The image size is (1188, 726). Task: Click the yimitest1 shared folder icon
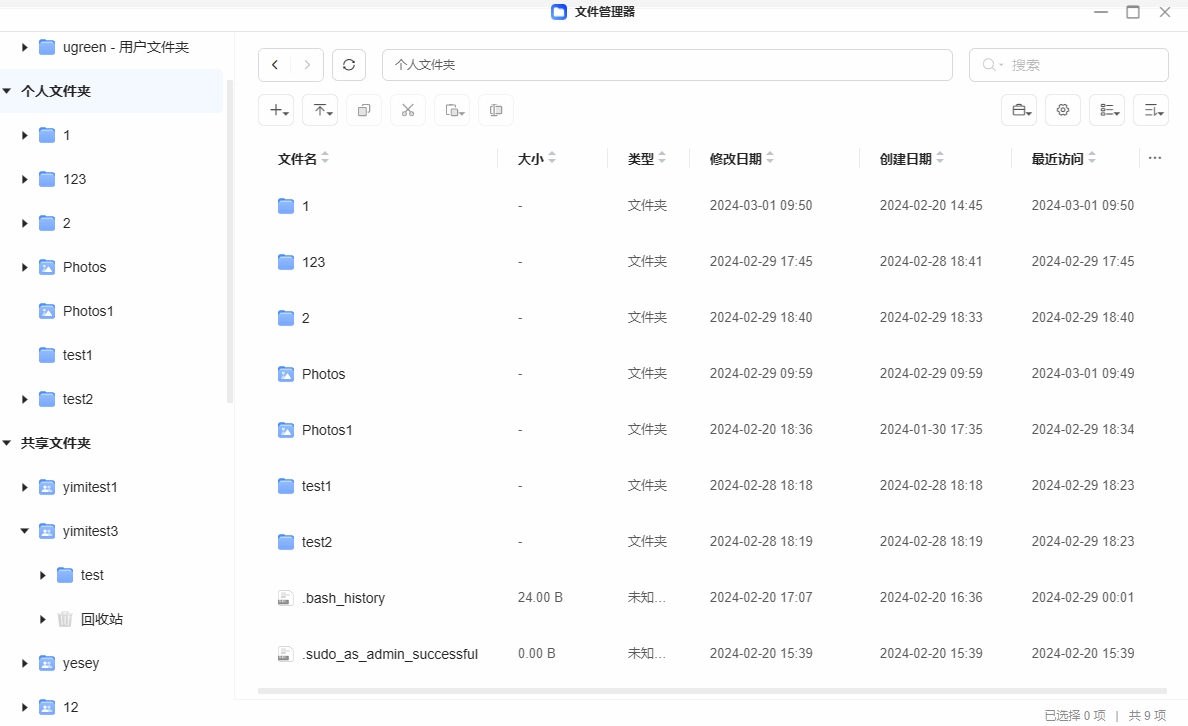(x=47, y=487)
